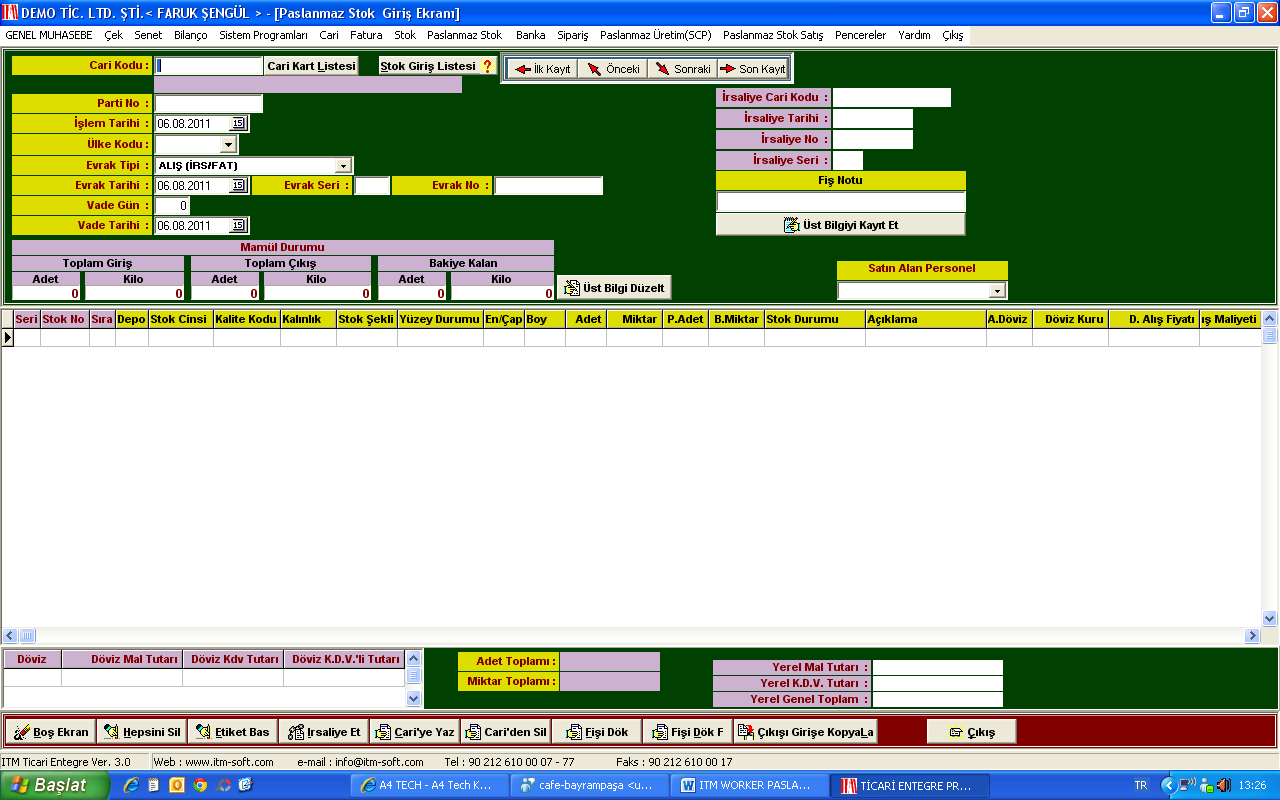Image resolution: width=1280 pixels, height=800 pixels.
Task: Open the Sistem Programları menu
Action: [264, 35]
